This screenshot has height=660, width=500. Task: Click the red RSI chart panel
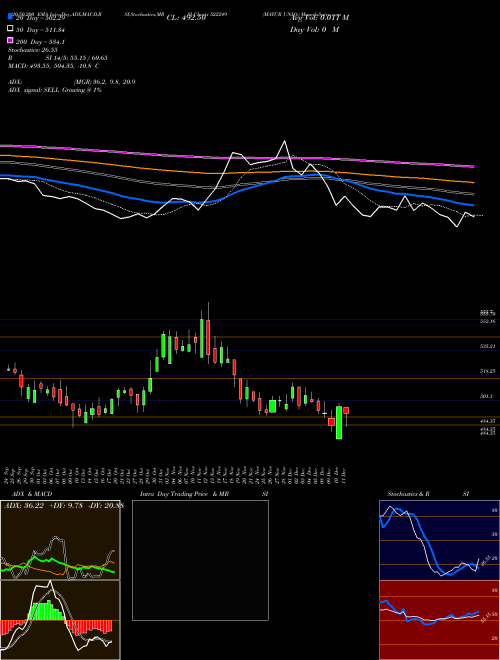(x=439, y=620)
